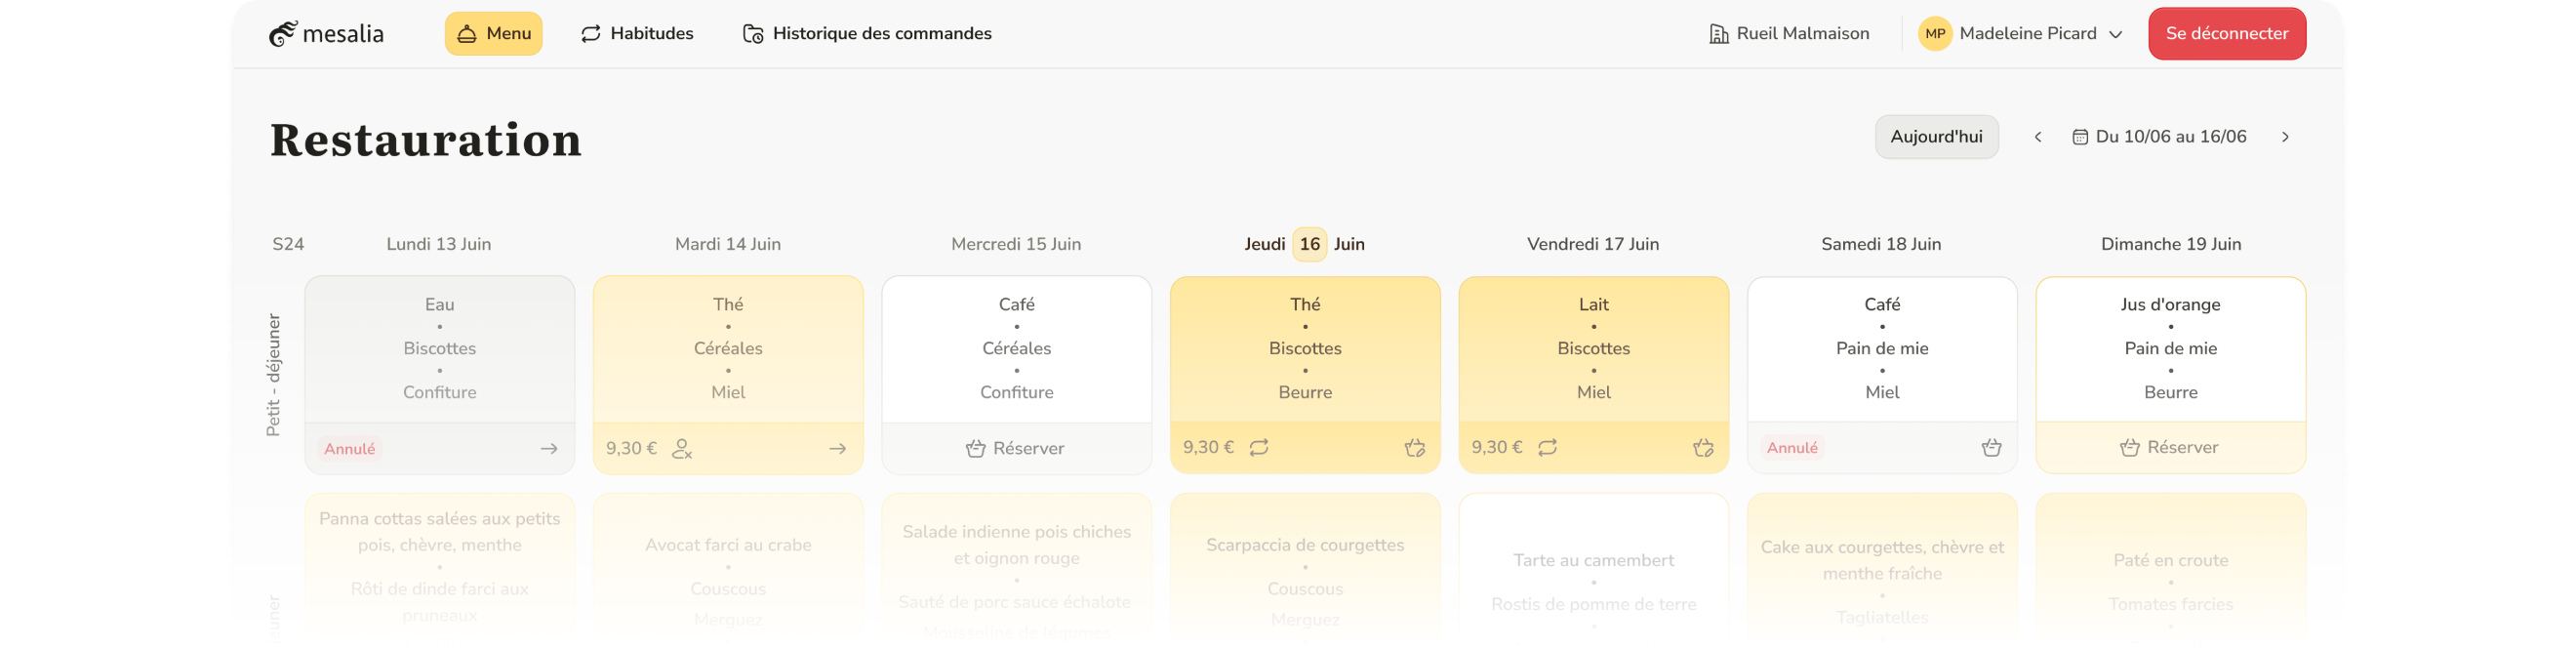Viewport: 2576px width, 648px height.
Task: Click the basket icon on Samedi card
Action: coord(1991,448)
